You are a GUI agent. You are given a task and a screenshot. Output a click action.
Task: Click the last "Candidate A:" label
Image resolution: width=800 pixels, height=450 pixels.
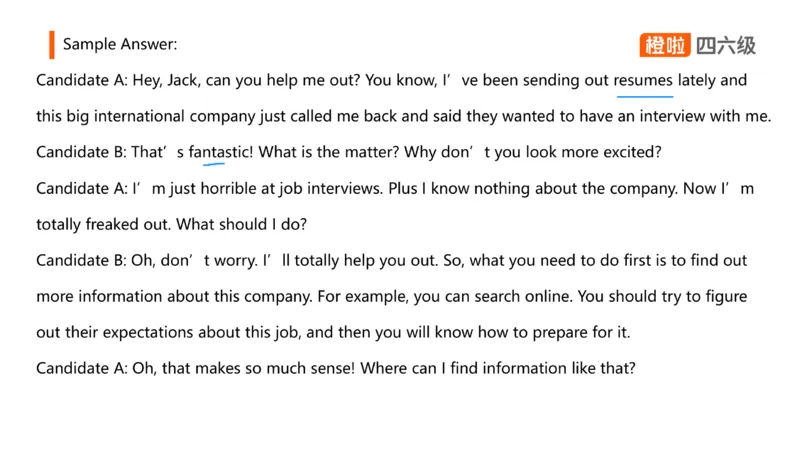point(81,368)
